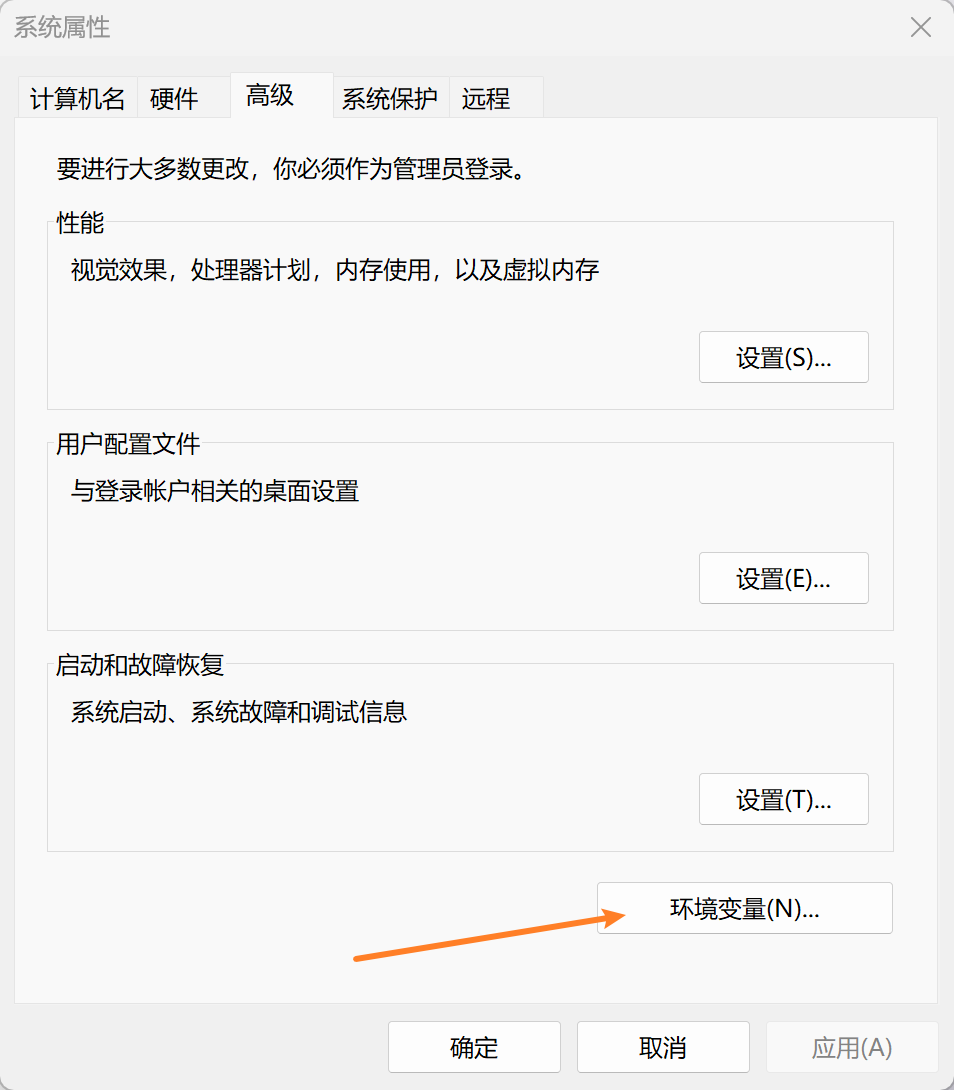Open the 系统保护 tab
Screen dimensions: 954x1090
[390, 97]
